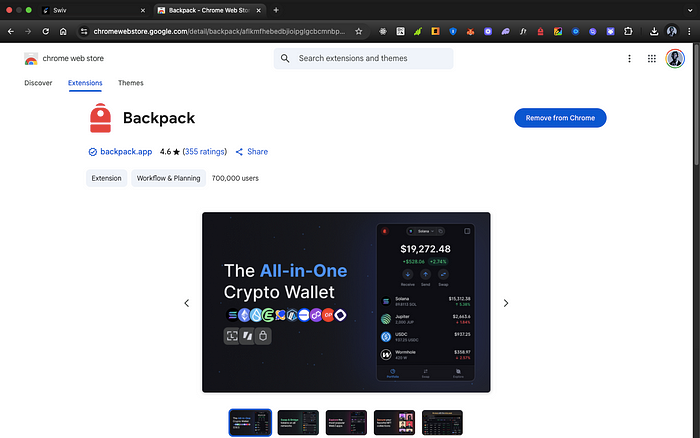Open the red Backpack extension in toolbar
This screenshot has width=700, height=438.
[540, 31]
